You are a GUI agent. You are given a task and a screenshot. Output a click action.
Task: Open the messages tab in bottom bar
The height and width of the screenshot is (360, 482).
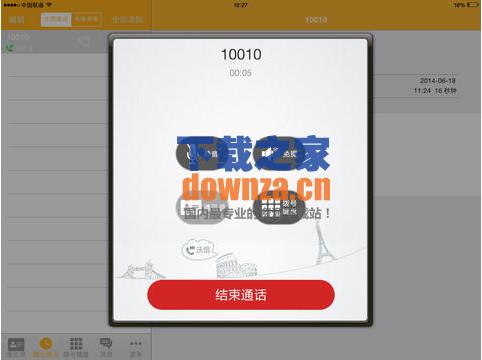click(x=106, y=347)
